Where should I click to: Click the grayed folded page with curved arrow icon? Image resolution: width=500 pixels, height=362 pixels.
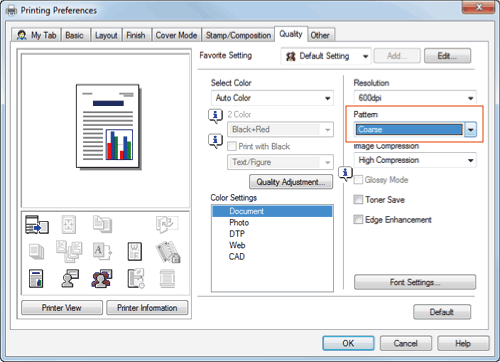click(167, 224)
